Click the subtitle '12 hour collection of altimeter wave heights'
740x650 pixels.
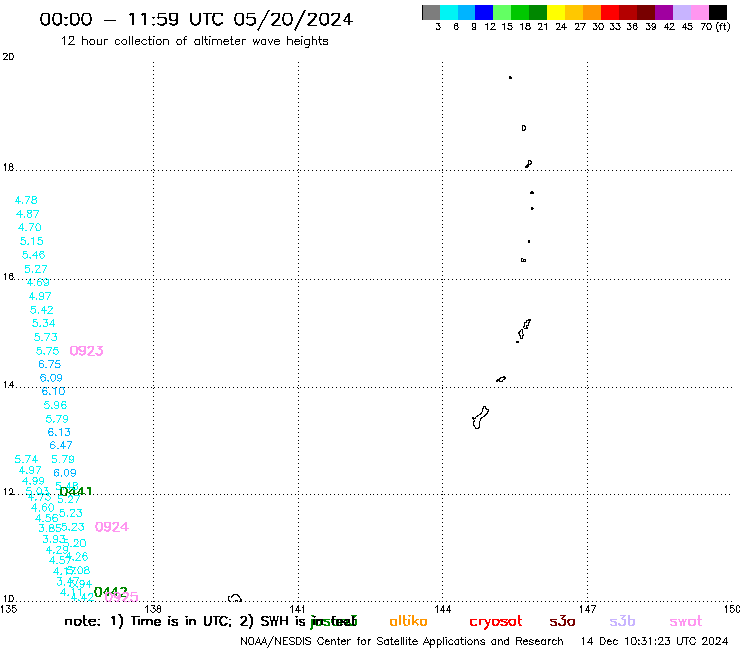(194, 41)
